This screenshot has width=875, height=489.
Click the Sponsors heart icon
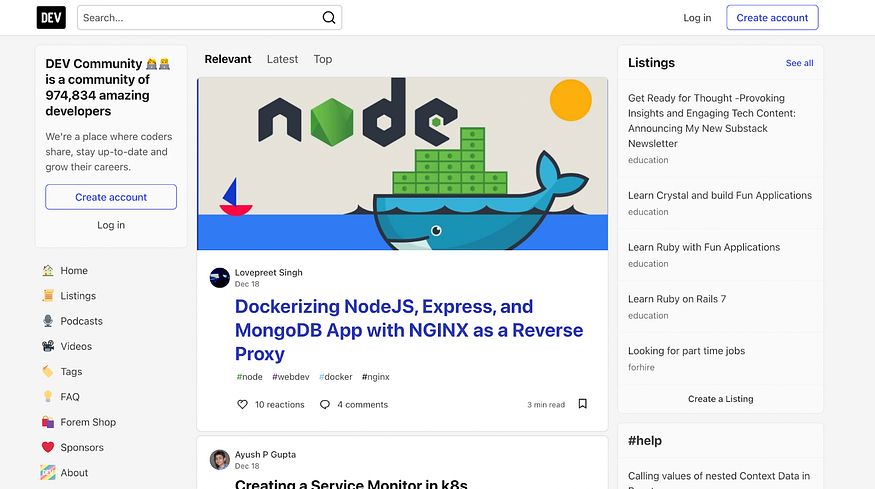tap(48, 447)
